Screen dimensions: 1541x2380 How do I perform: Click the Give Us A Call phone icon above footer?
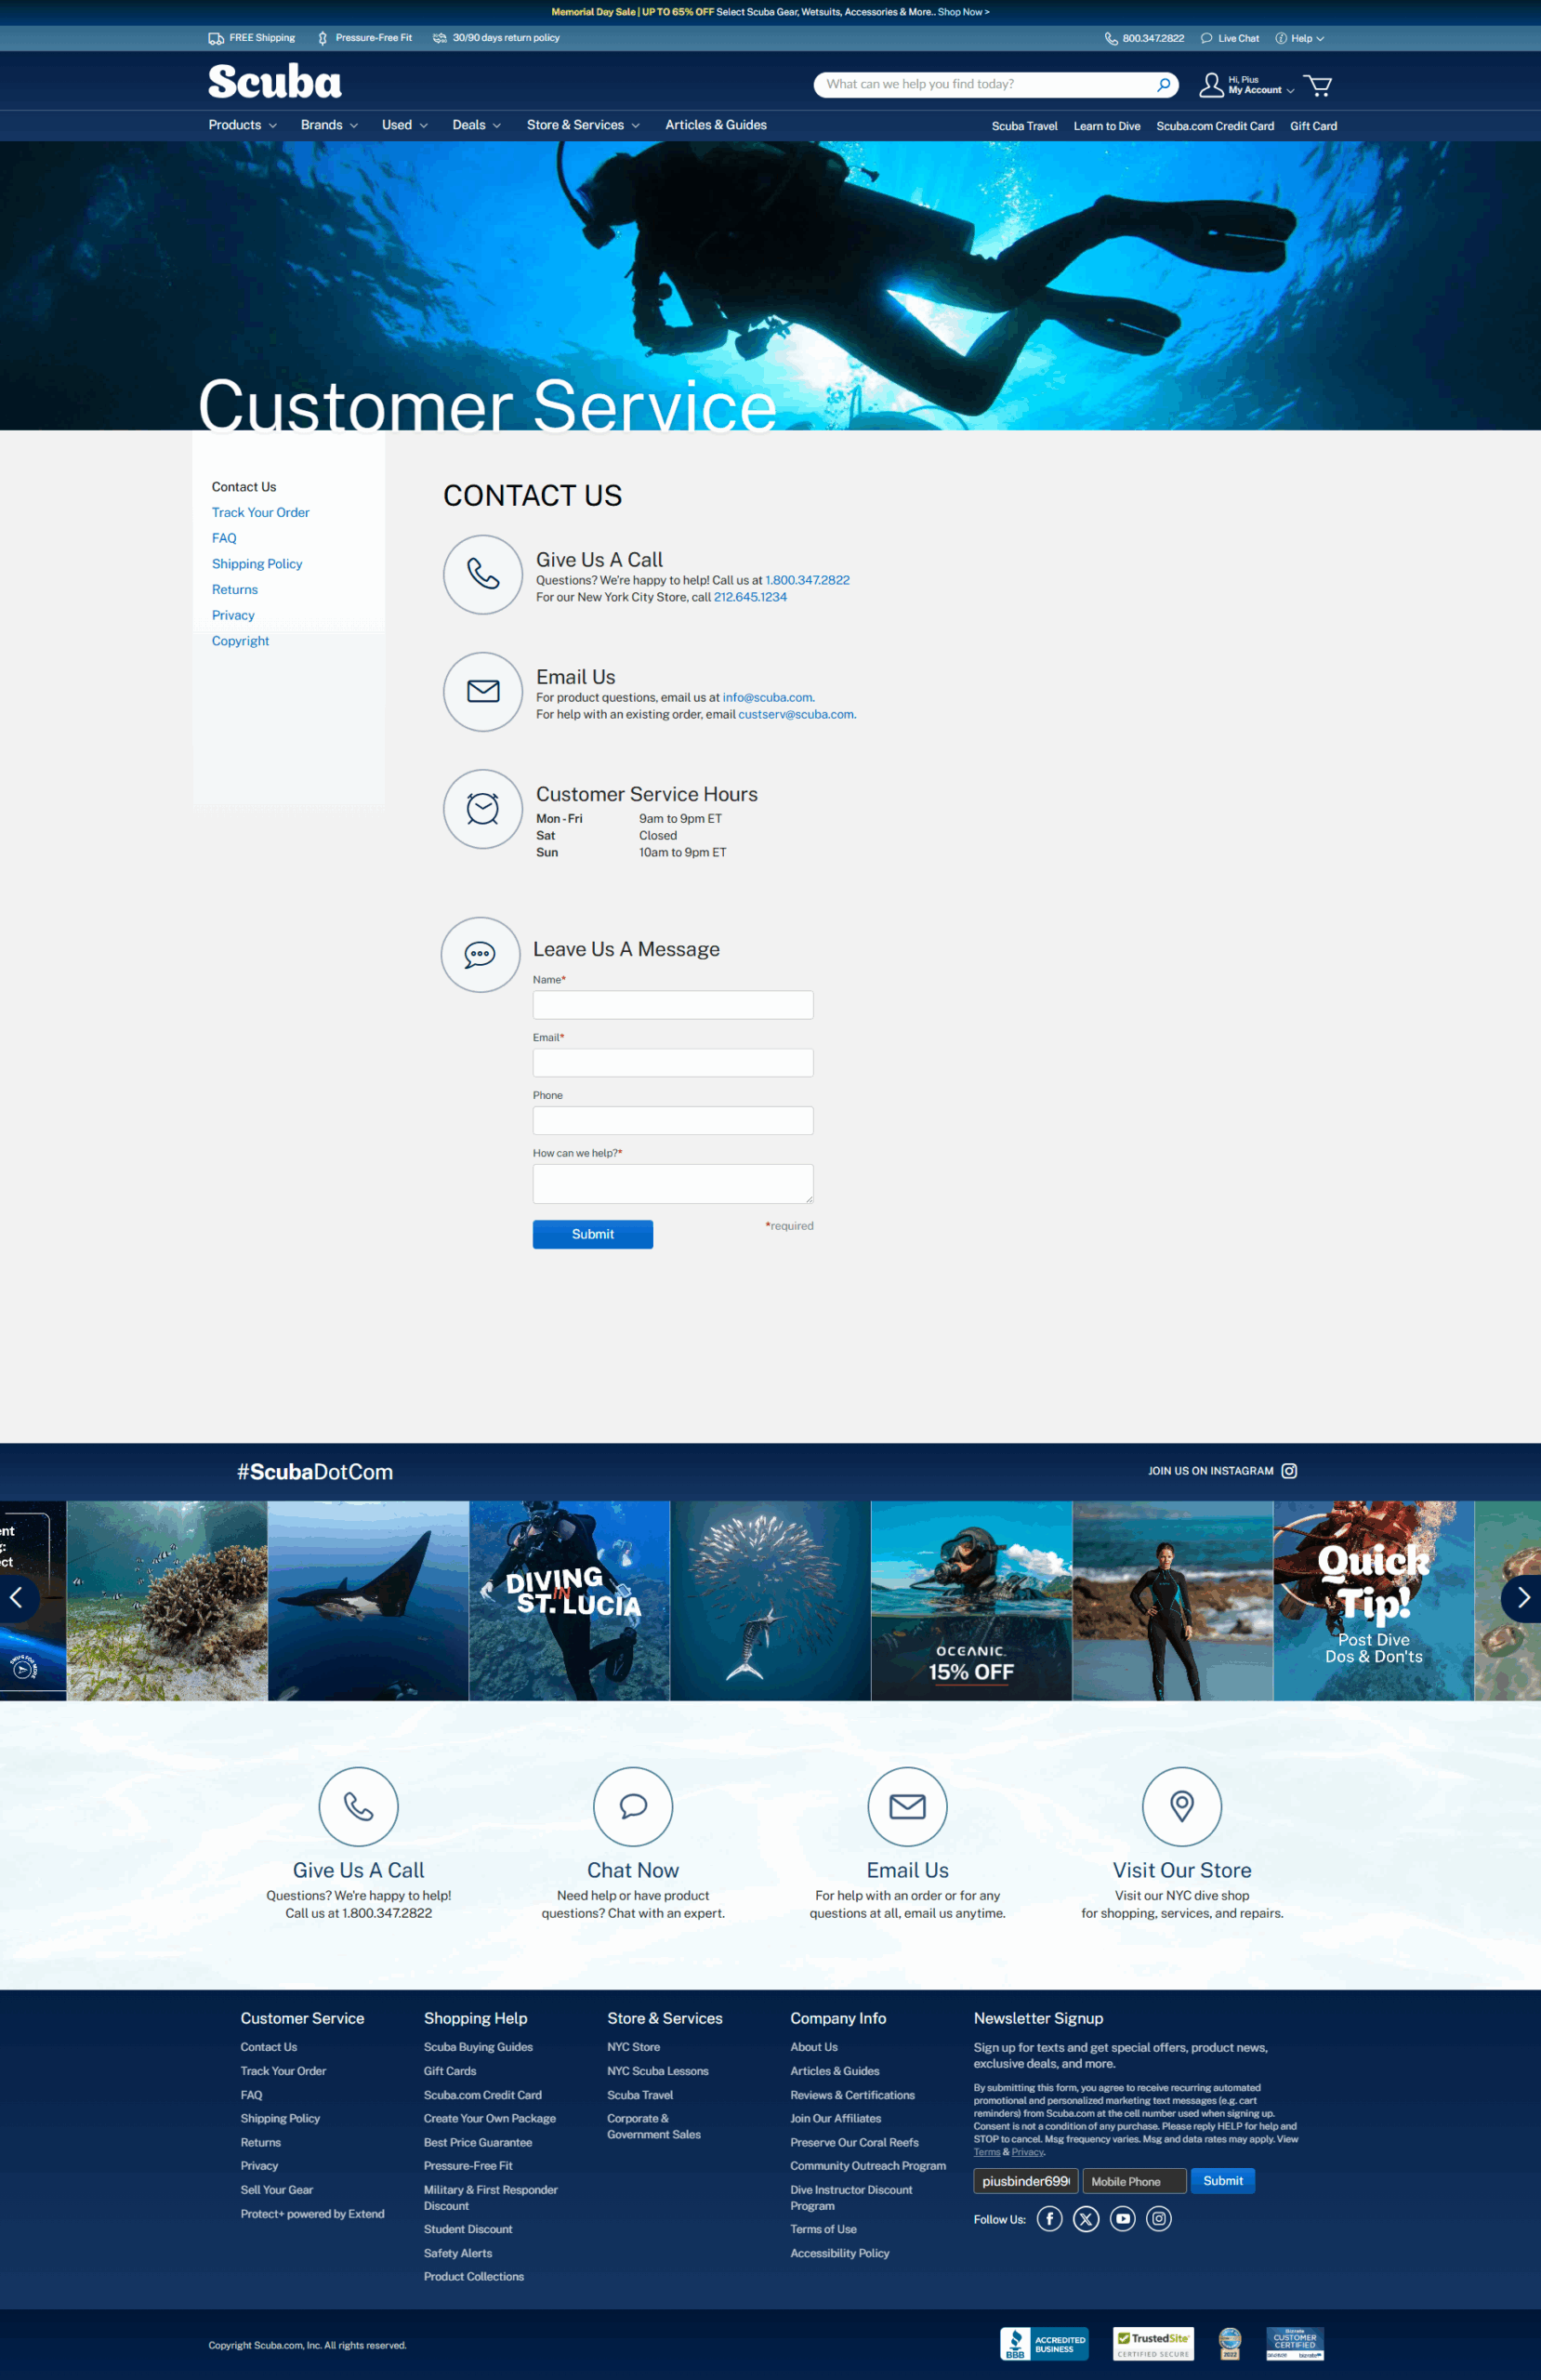[359, 1806]
